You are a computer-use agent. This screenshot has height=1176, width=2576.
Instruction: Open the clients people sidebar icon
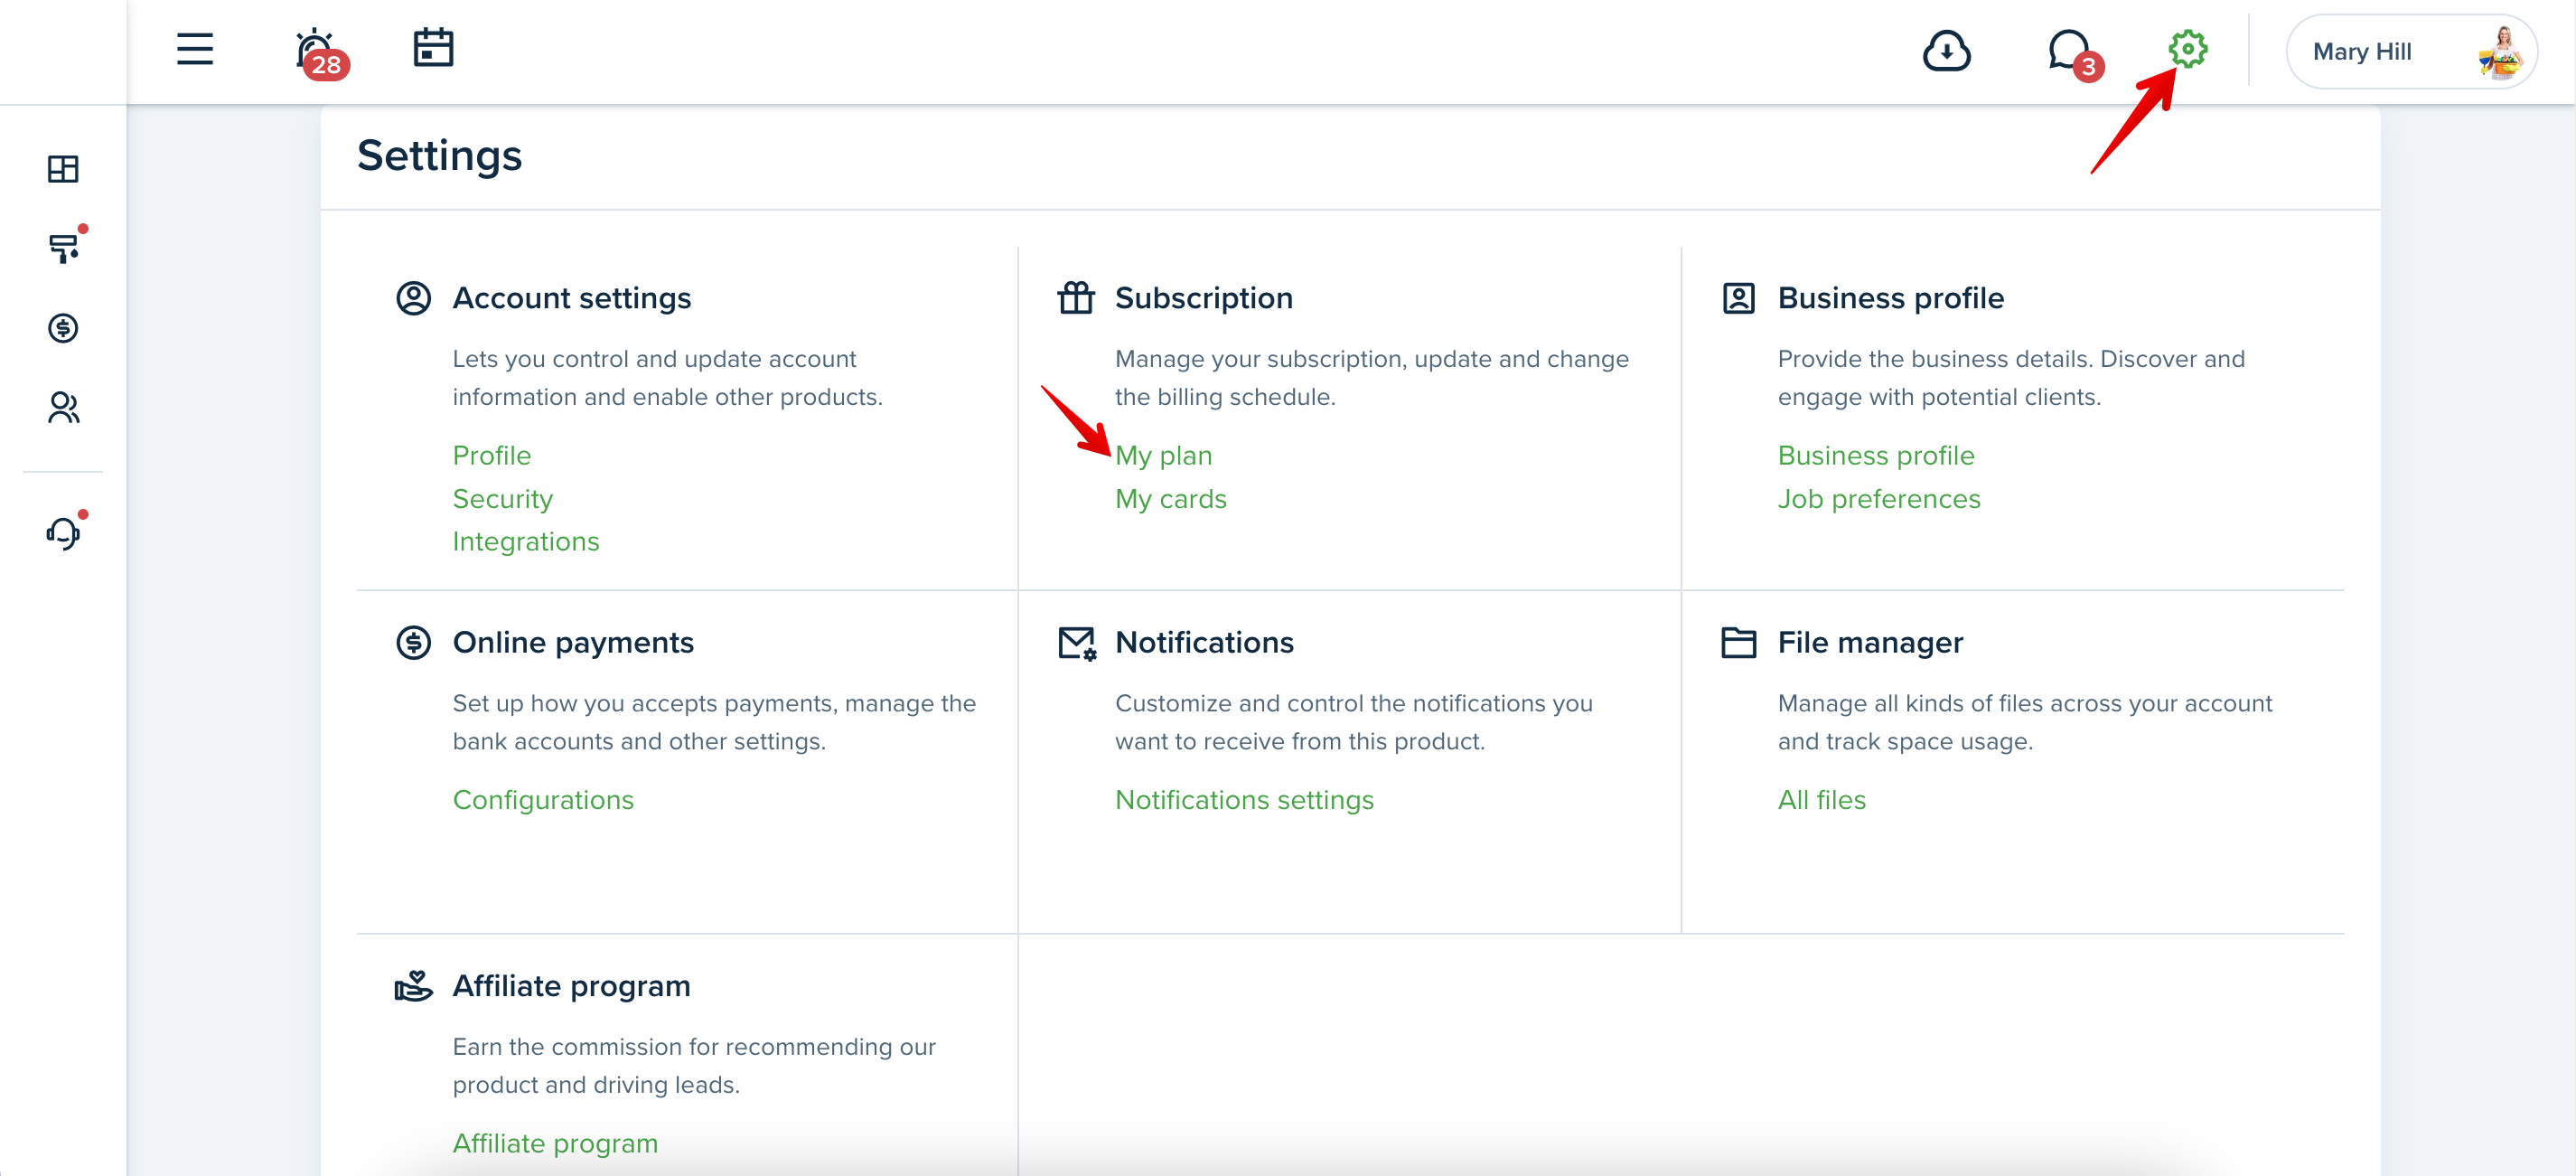click(x=63, y=407)
